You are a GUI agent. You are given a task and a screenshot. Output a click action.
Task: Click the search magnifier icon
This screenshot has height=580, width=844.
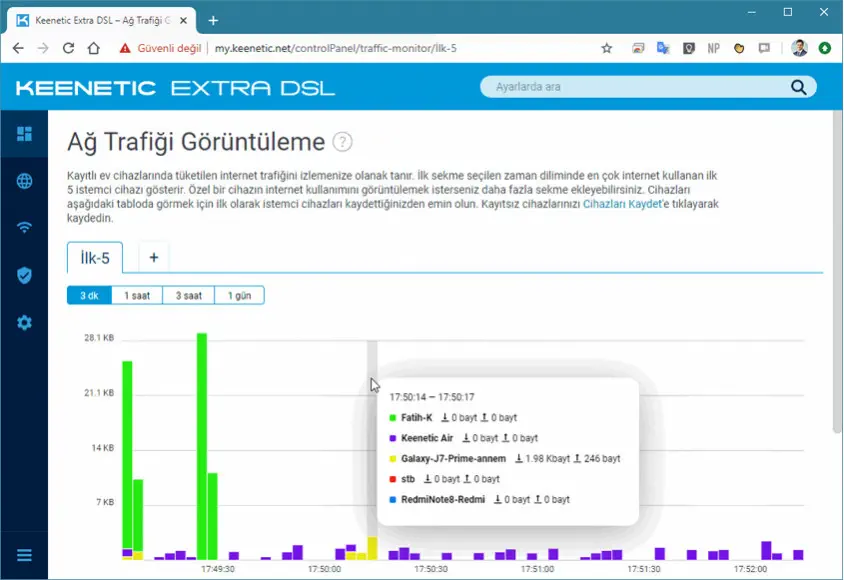(798, 87)
